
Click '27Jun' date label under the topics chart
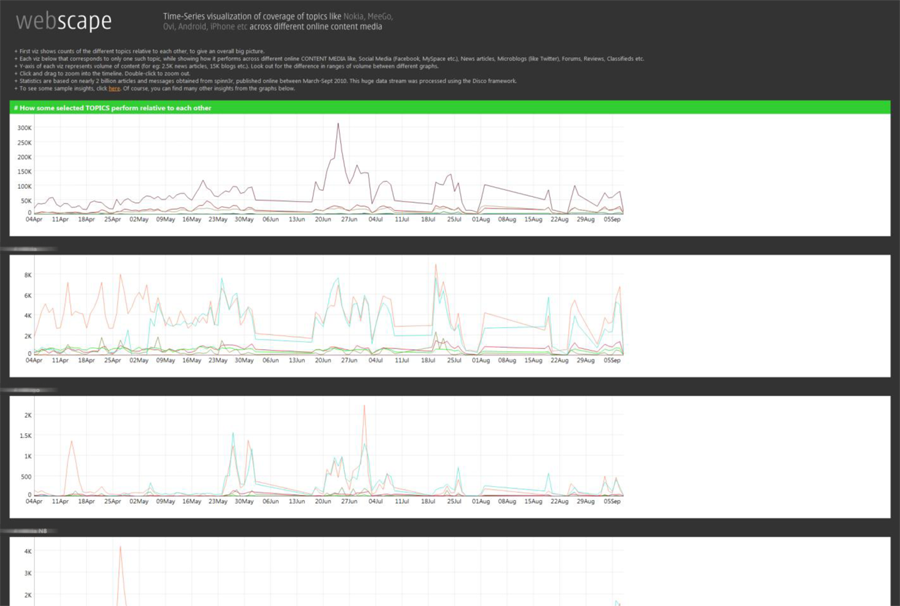[x=349, y=219]
